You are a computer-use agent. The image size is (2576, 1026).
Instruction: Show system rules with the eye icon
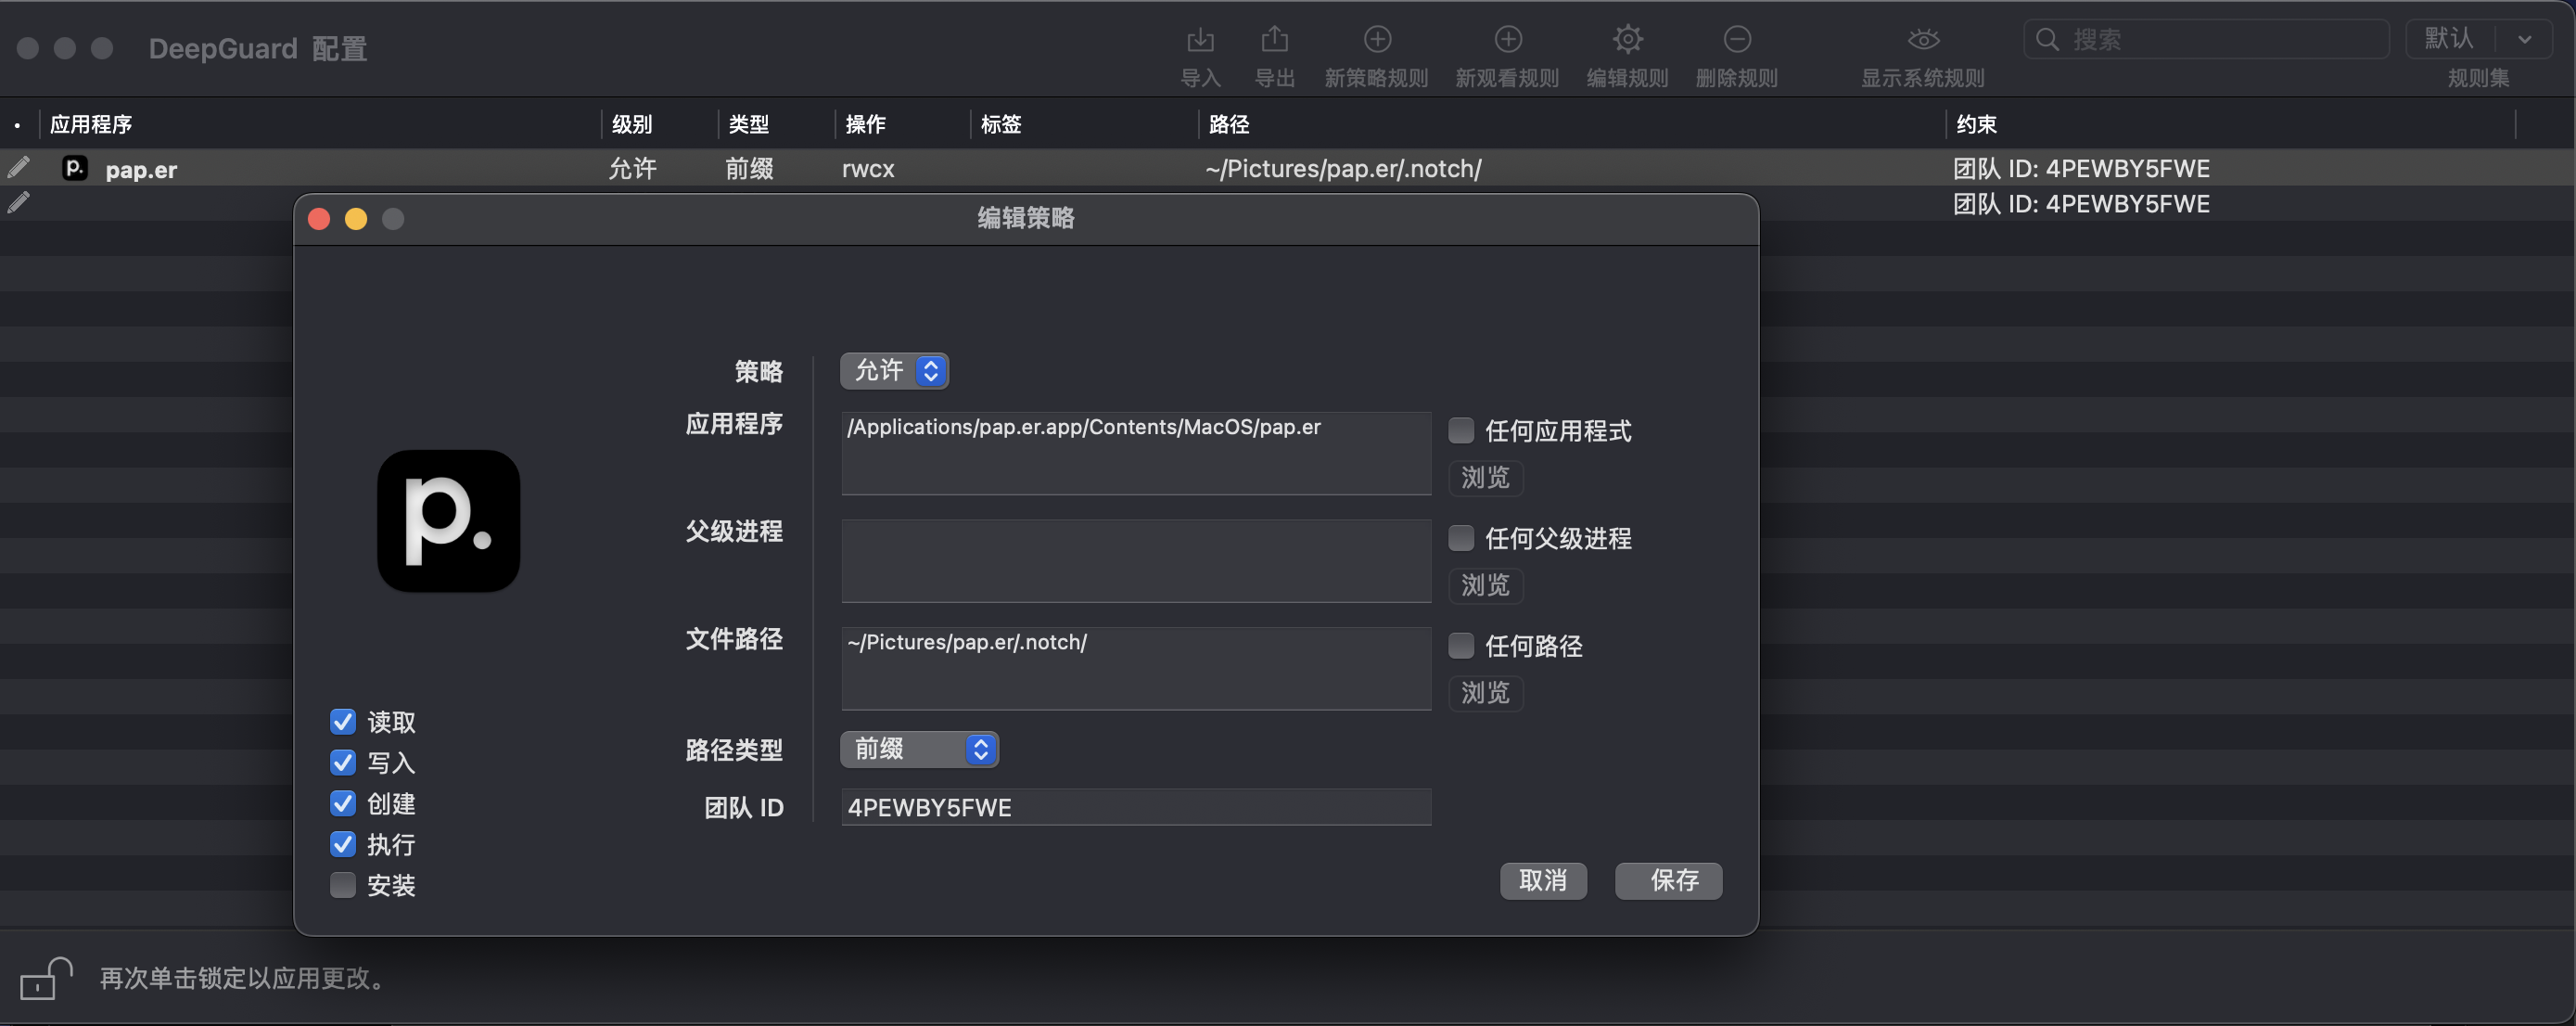pos(1922,40)
